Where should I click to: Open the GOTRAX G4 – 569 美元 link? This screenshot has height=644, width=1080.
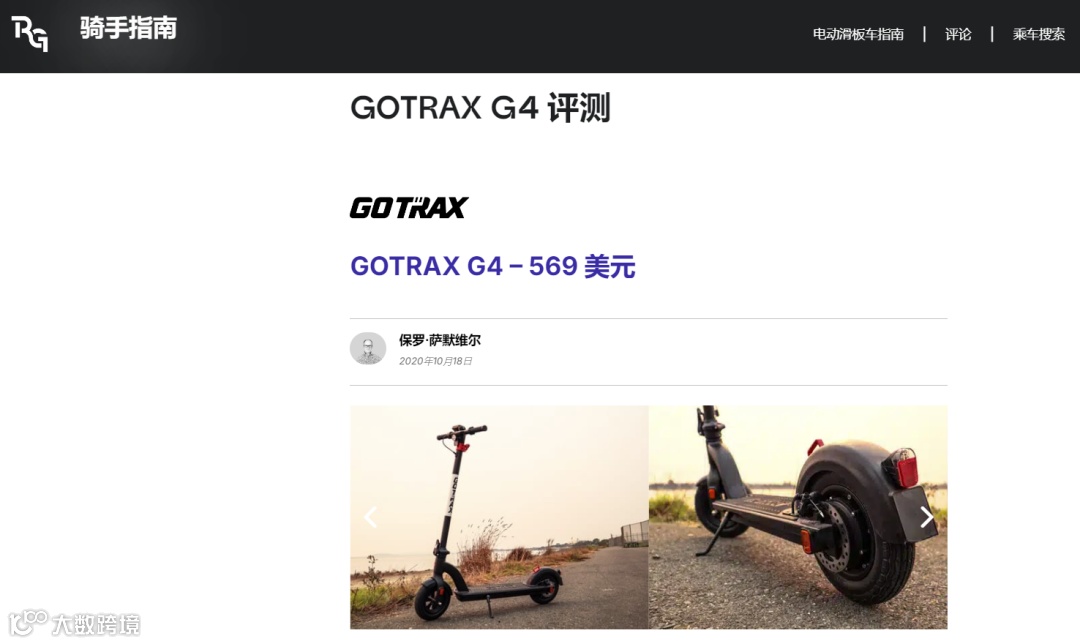492,266
